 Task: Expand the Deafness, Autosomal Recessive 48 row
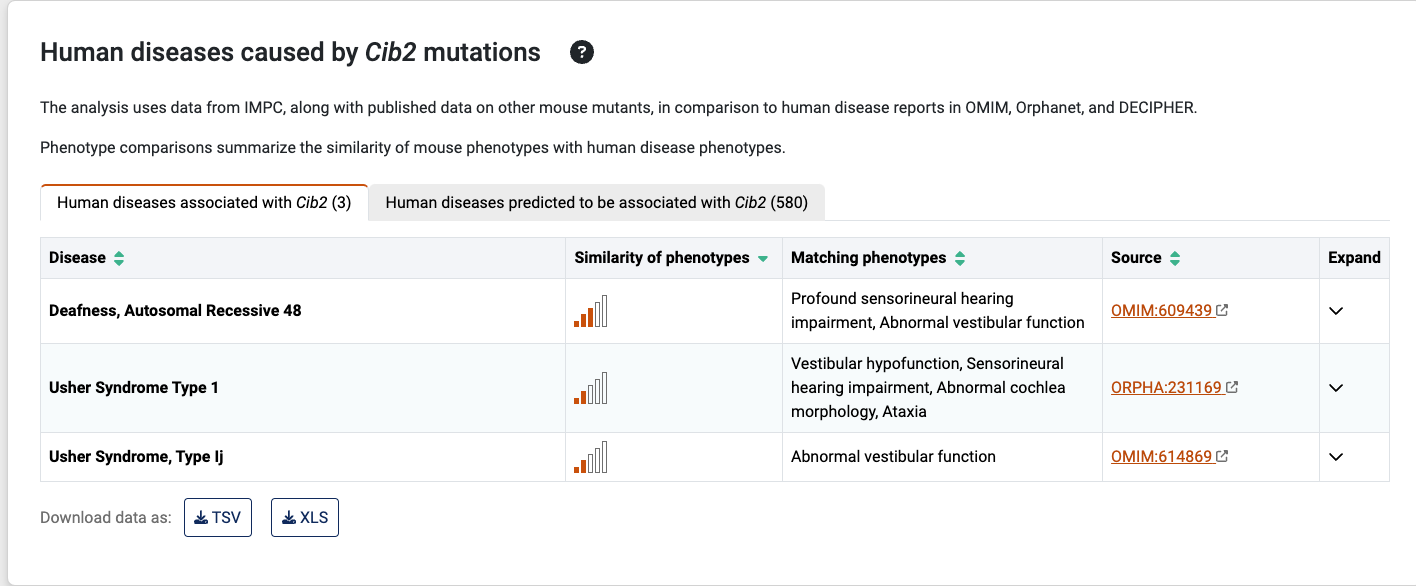point(1336,311)
